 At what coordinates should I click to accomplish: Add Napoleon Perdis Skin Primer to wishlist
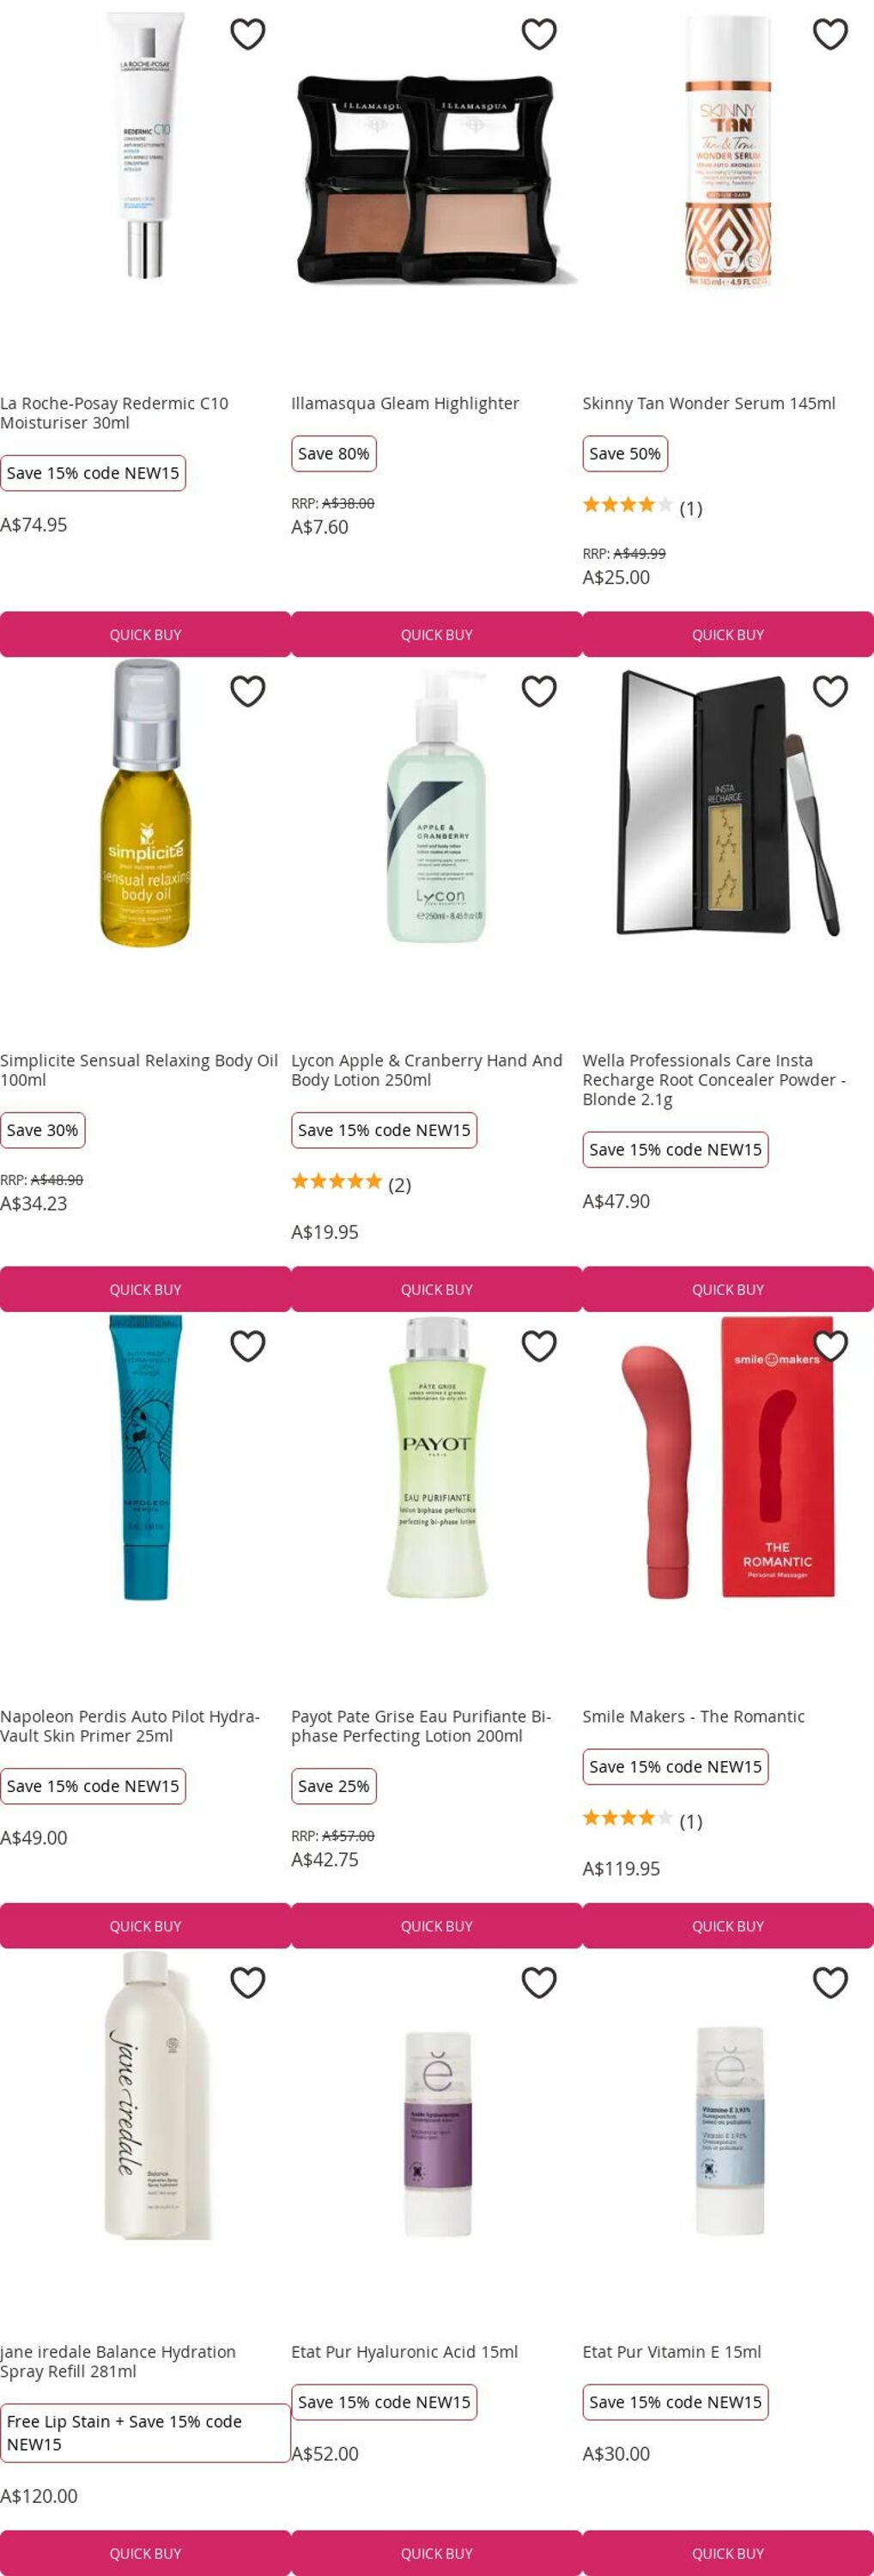coord(248,1346)
